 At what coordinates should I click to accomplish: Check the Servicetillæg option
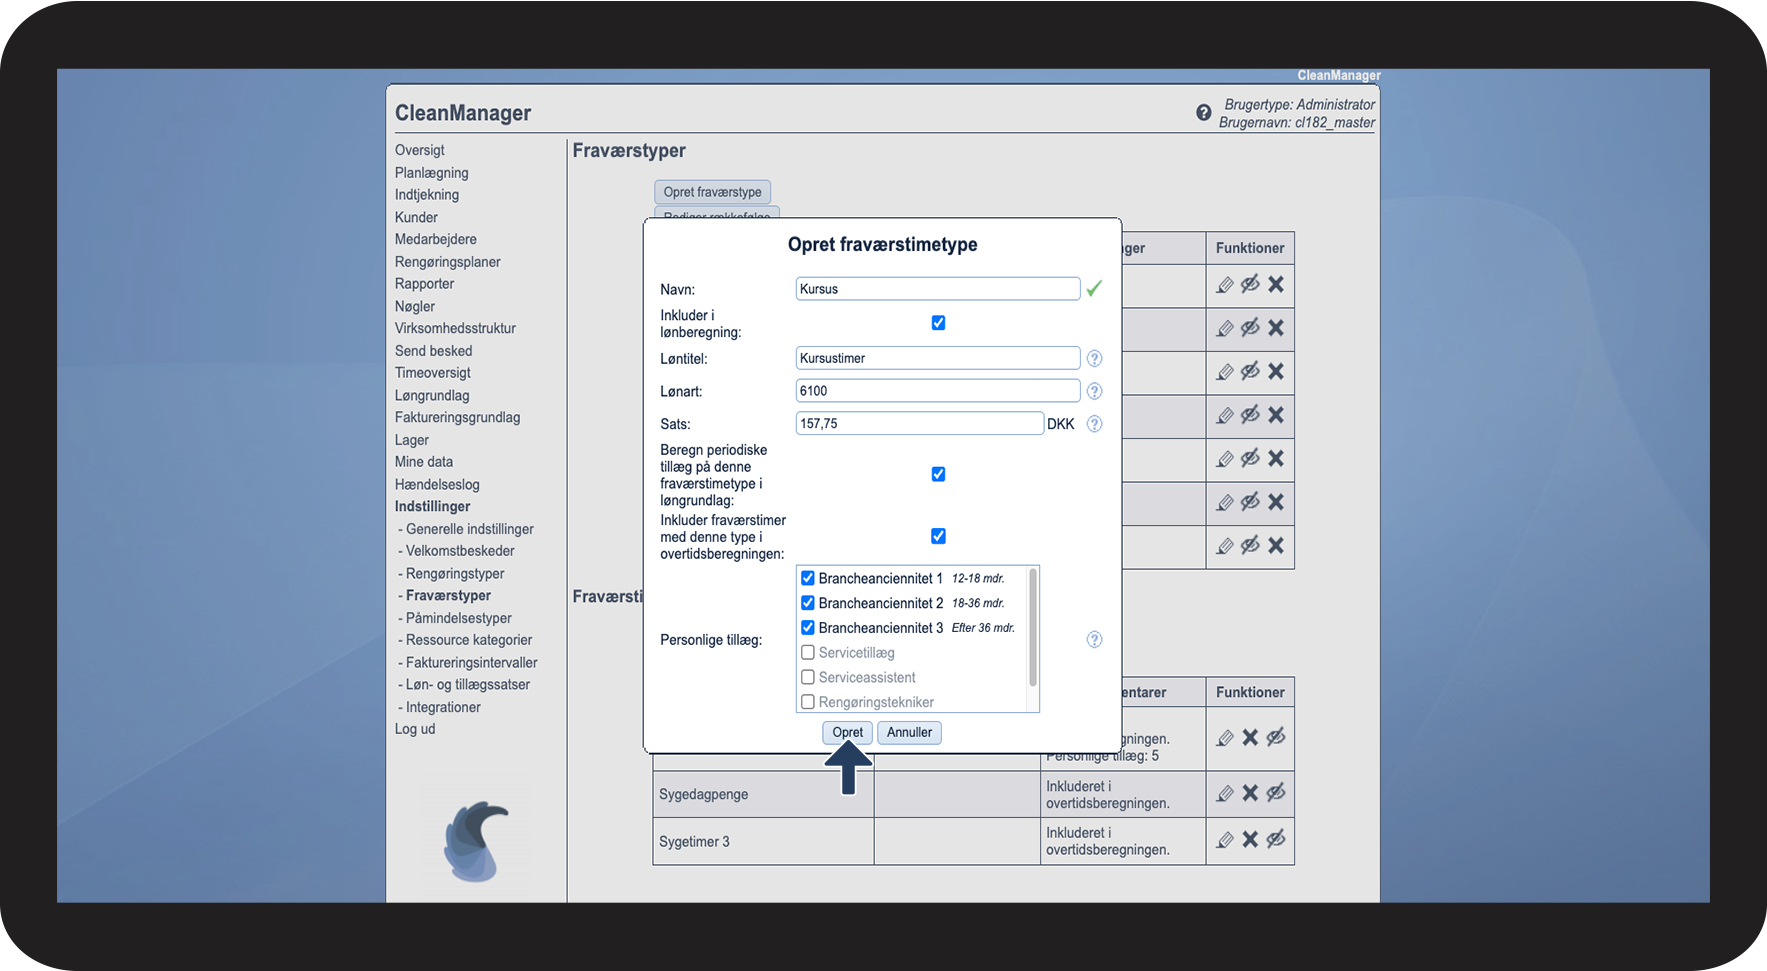(808, 653)
